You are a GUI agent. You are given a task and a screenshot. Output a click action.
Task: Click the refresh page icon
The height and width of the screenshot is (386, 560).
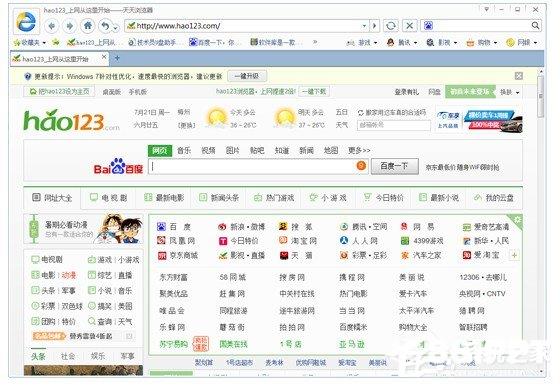pos(391,26)
